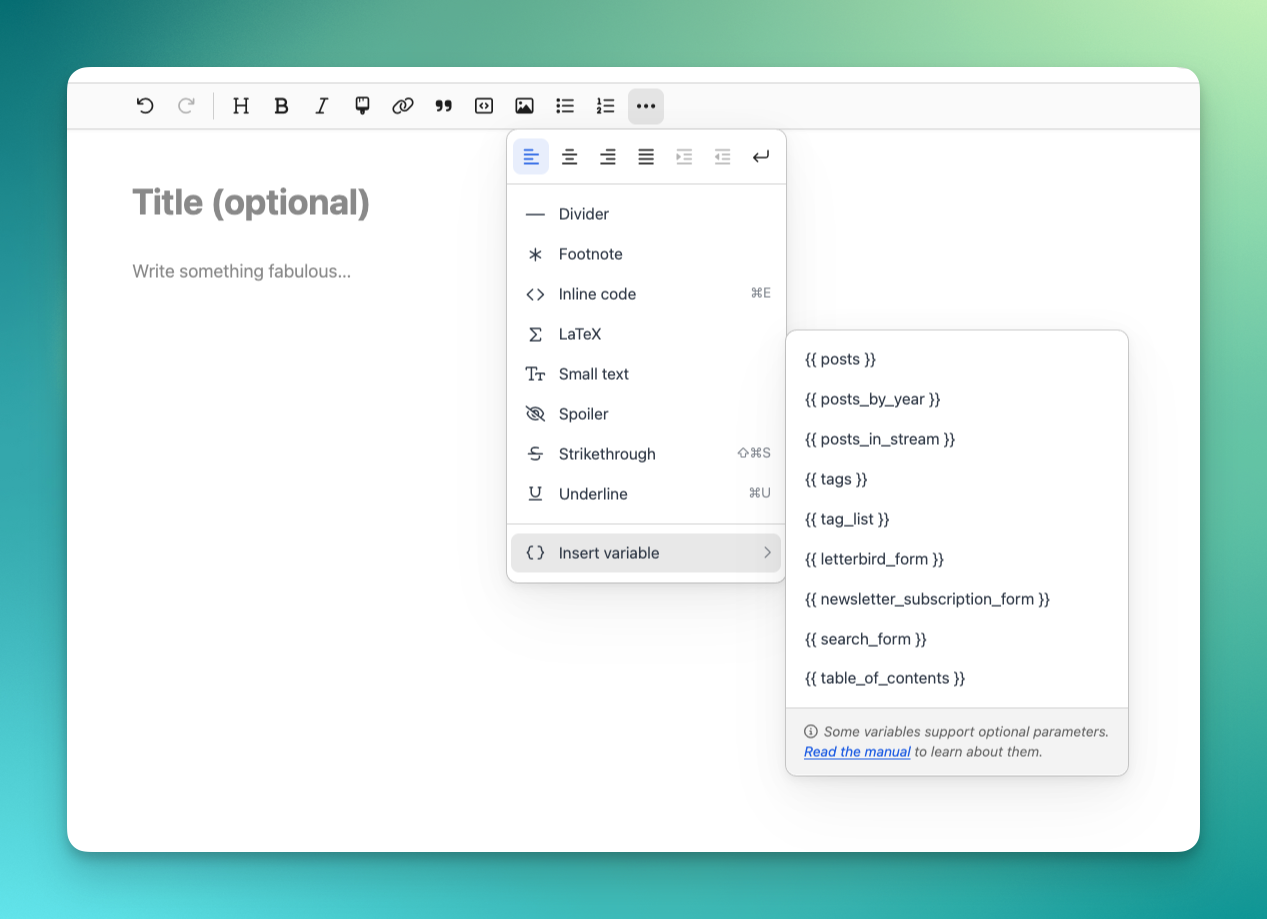Click the greyed-out redo icon
This screenshot has height=919, width=1267.
pos(186,106)
